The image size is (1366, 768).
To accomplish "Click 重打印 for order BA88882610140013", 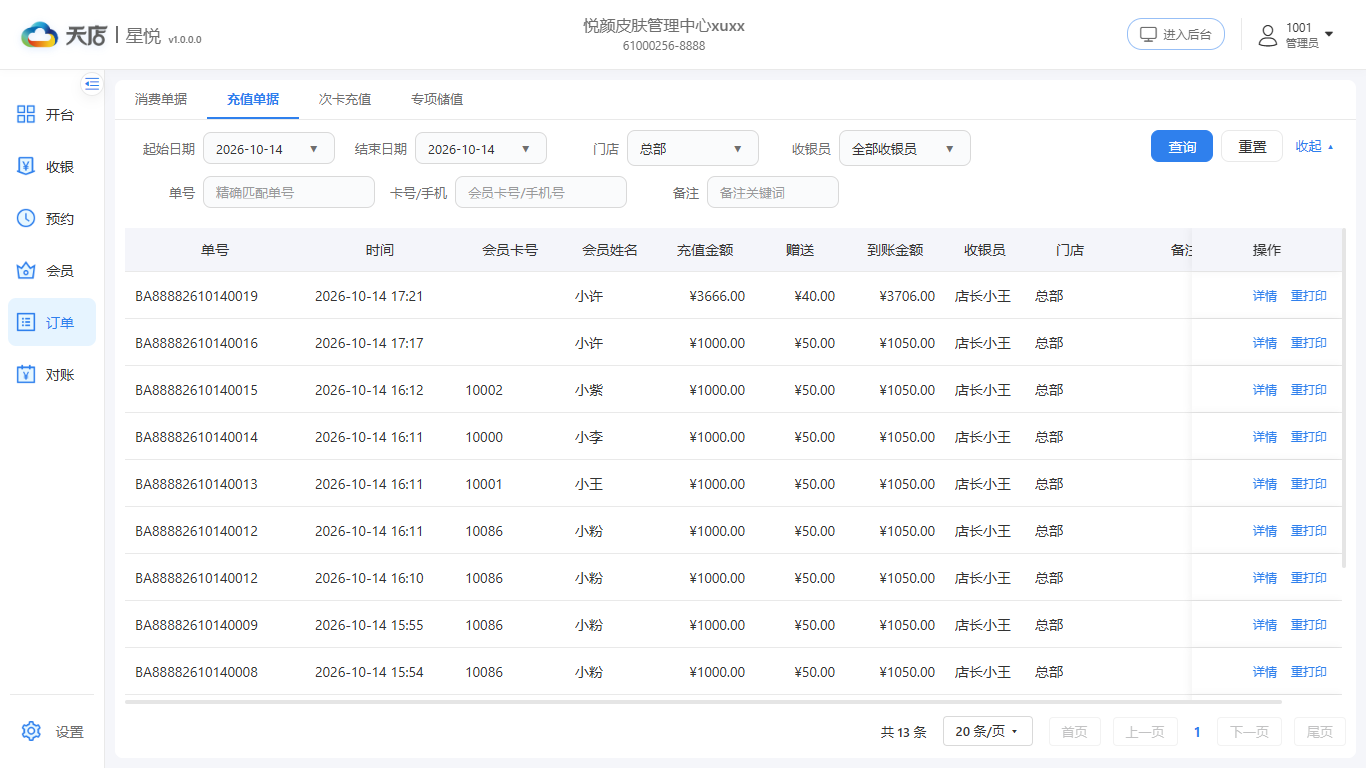I will click(1309, 484).
